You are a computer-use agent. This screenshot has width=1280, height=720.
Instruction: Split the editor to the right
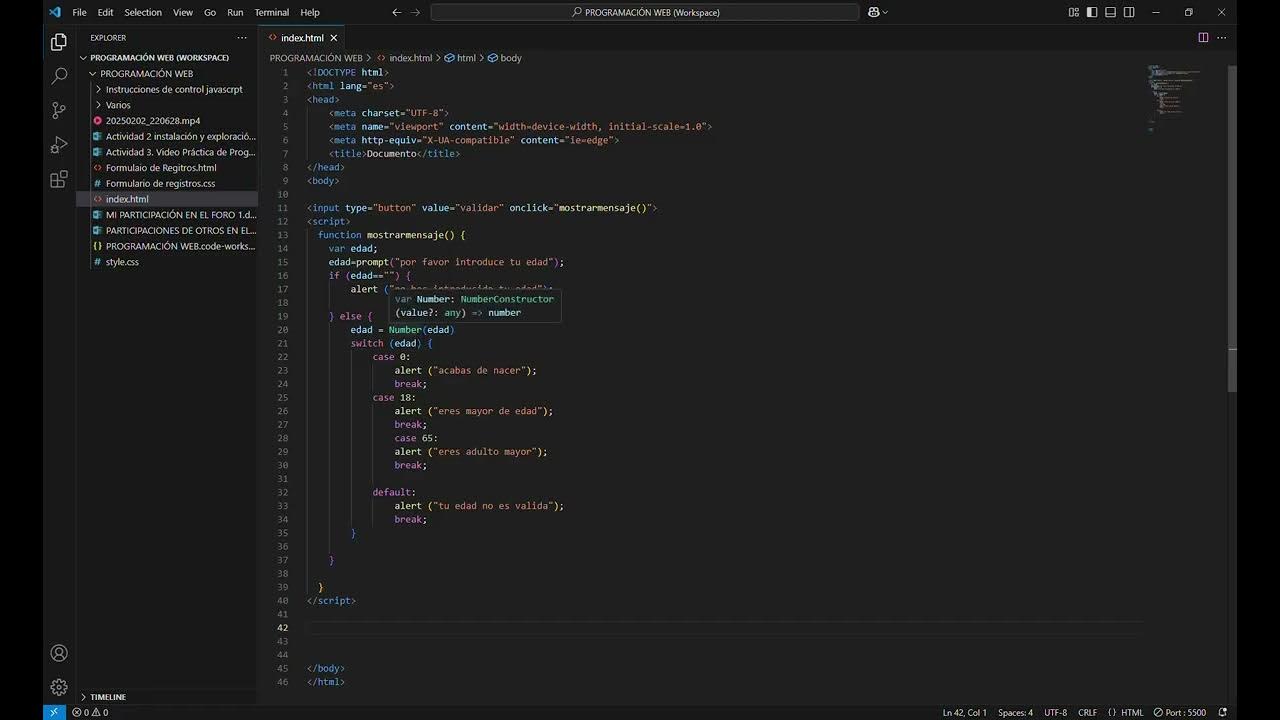click(1203, 37)
